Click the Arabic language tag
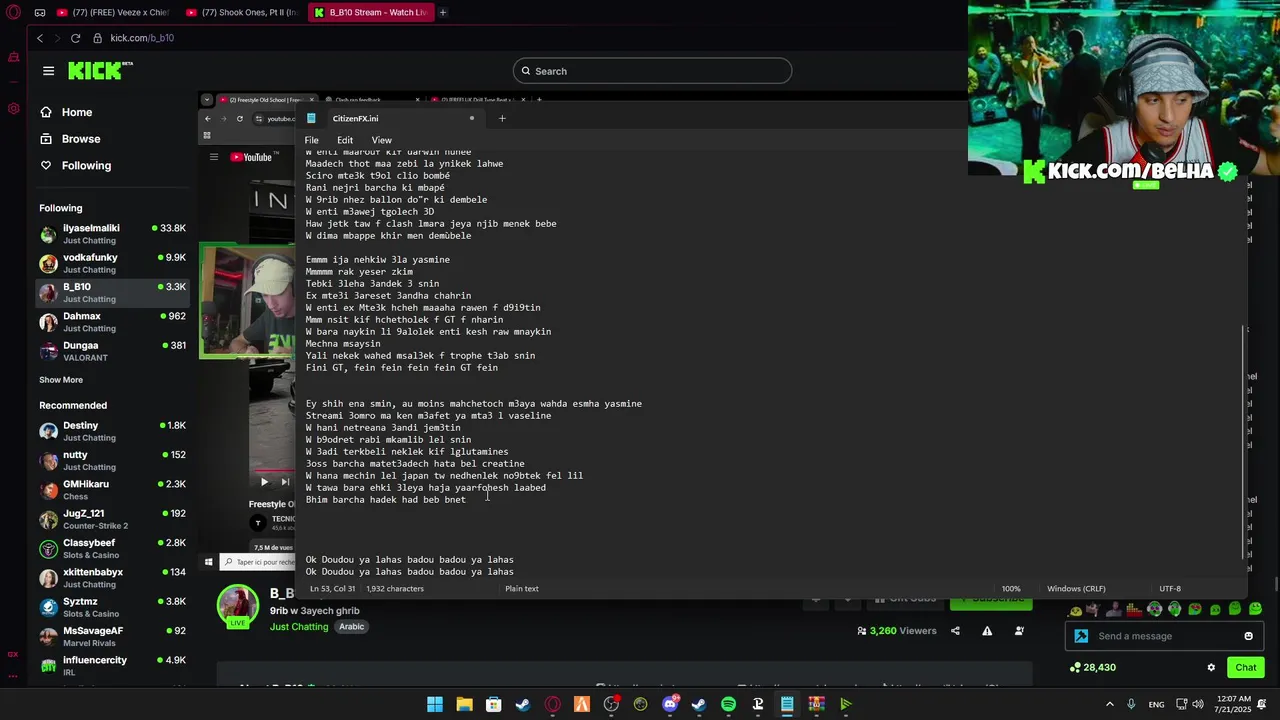The height and width of the screenshot is (720, 1280). click(351, 627)
